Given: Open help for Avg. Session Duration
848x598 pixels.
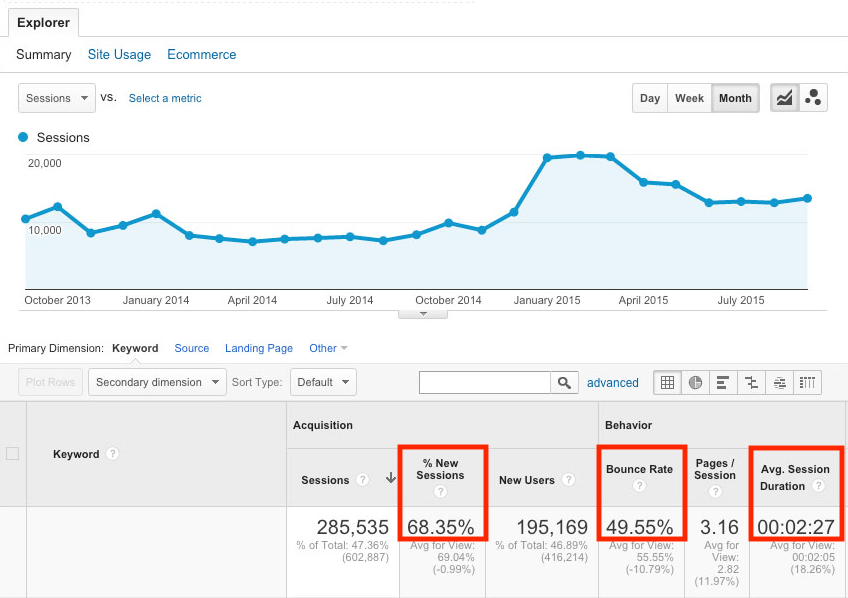Looking at the screenshot, I should point(819,486).
